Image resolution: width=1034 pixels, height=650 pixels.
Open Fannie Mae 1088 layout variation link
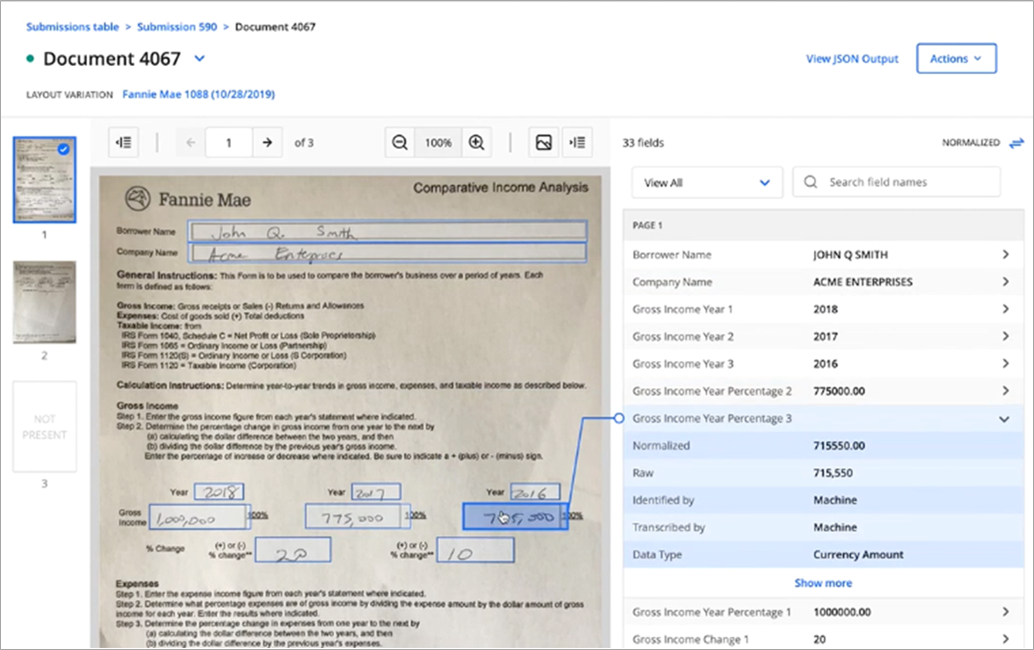tap(198, 94)
